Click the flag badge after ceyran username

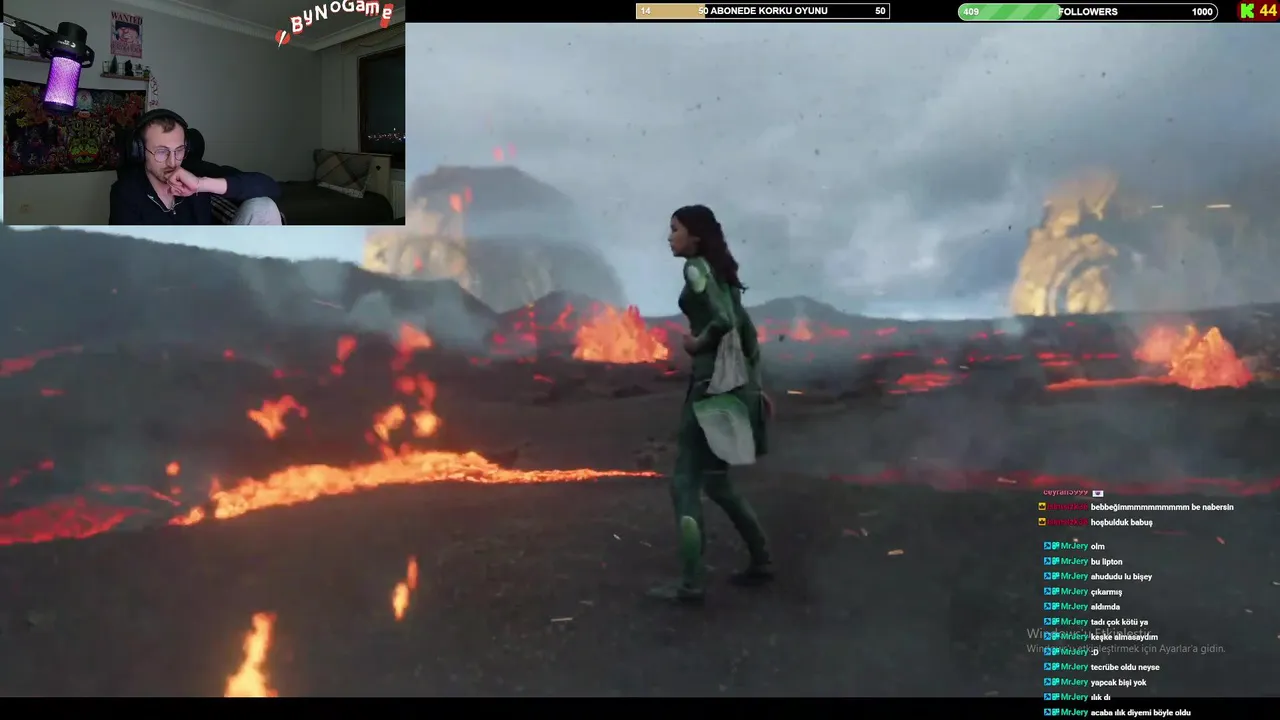click(1098, 492)
